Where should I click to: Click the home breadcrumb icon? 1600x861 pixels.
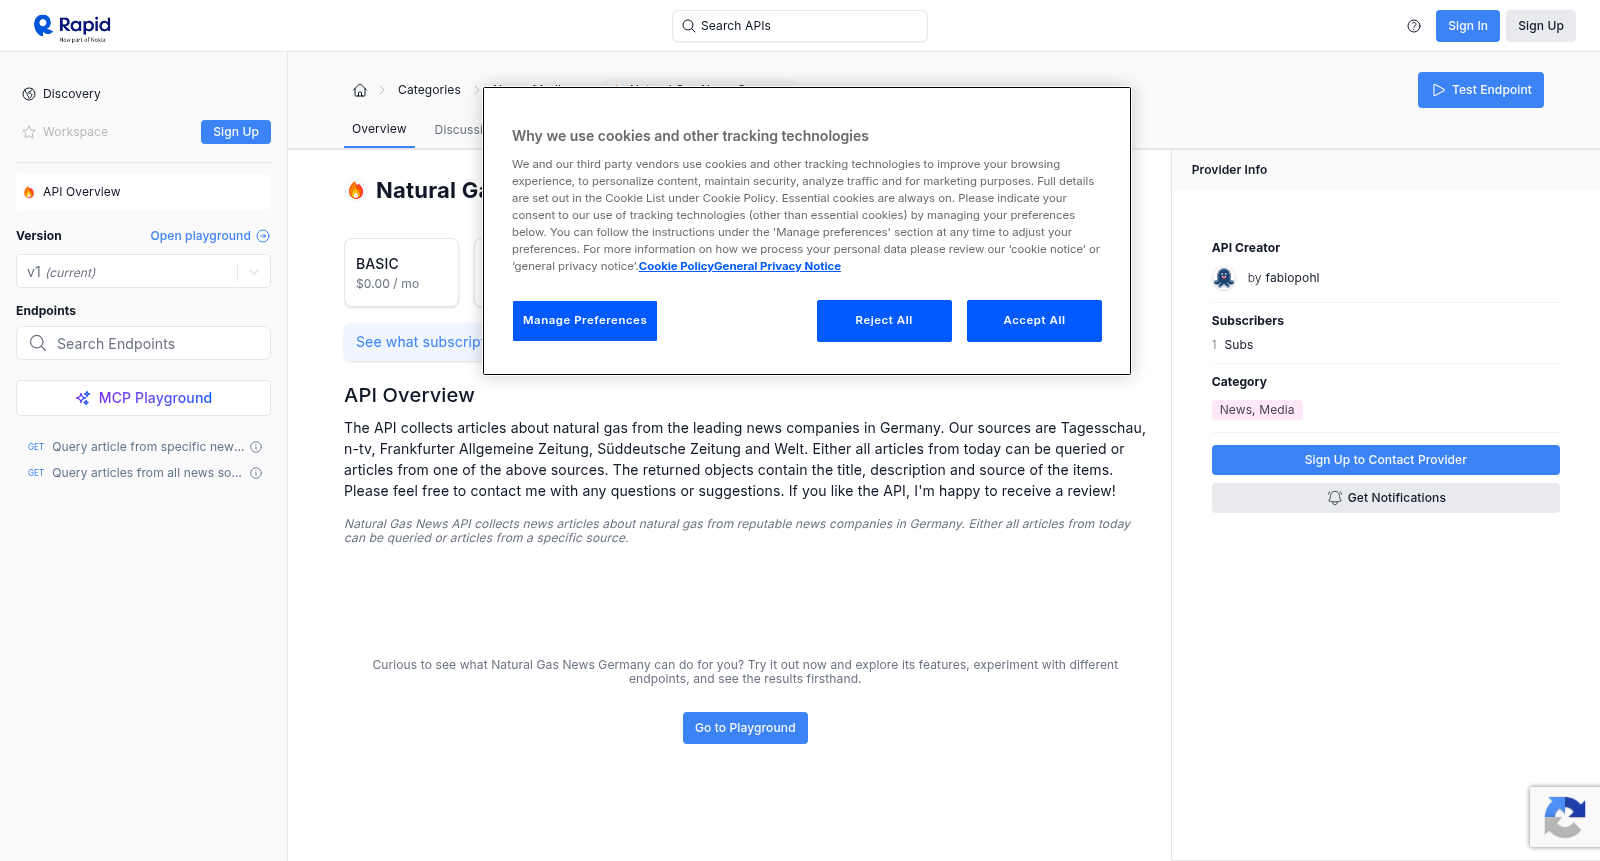click(x=360, y=90)
